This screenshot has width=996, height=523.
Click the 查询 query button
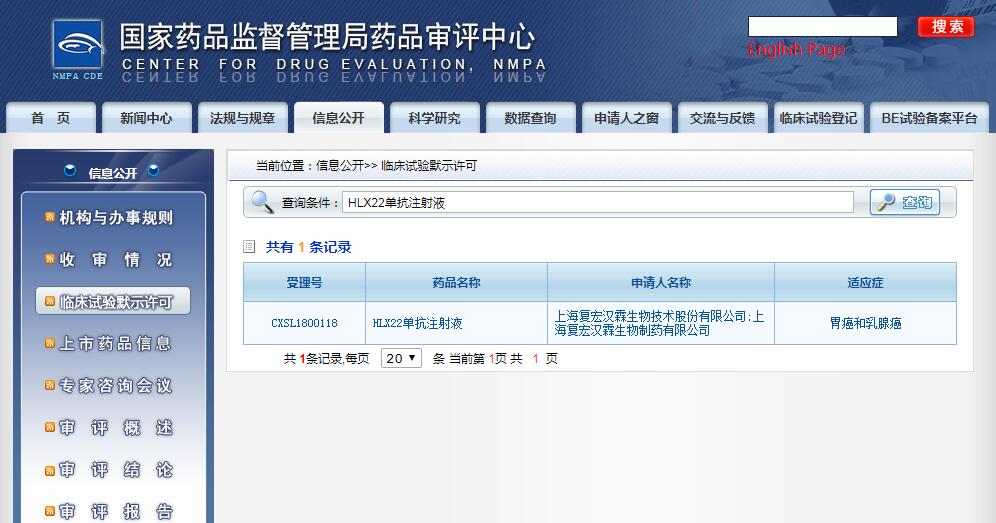coord(905,202)
